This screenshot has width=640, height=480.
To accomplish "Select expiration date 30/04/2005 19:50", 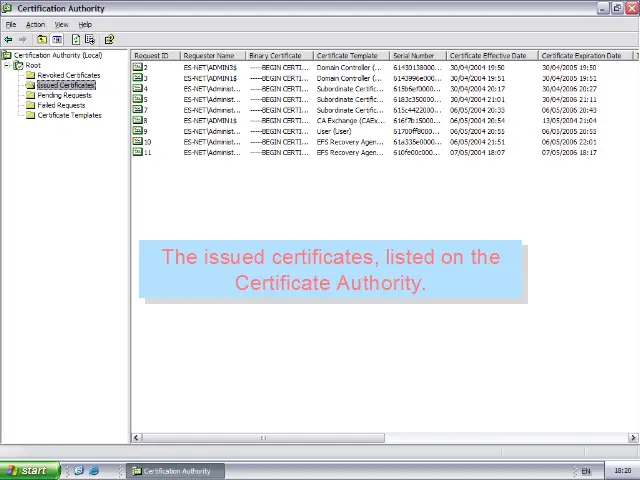I will click(569, 67).
